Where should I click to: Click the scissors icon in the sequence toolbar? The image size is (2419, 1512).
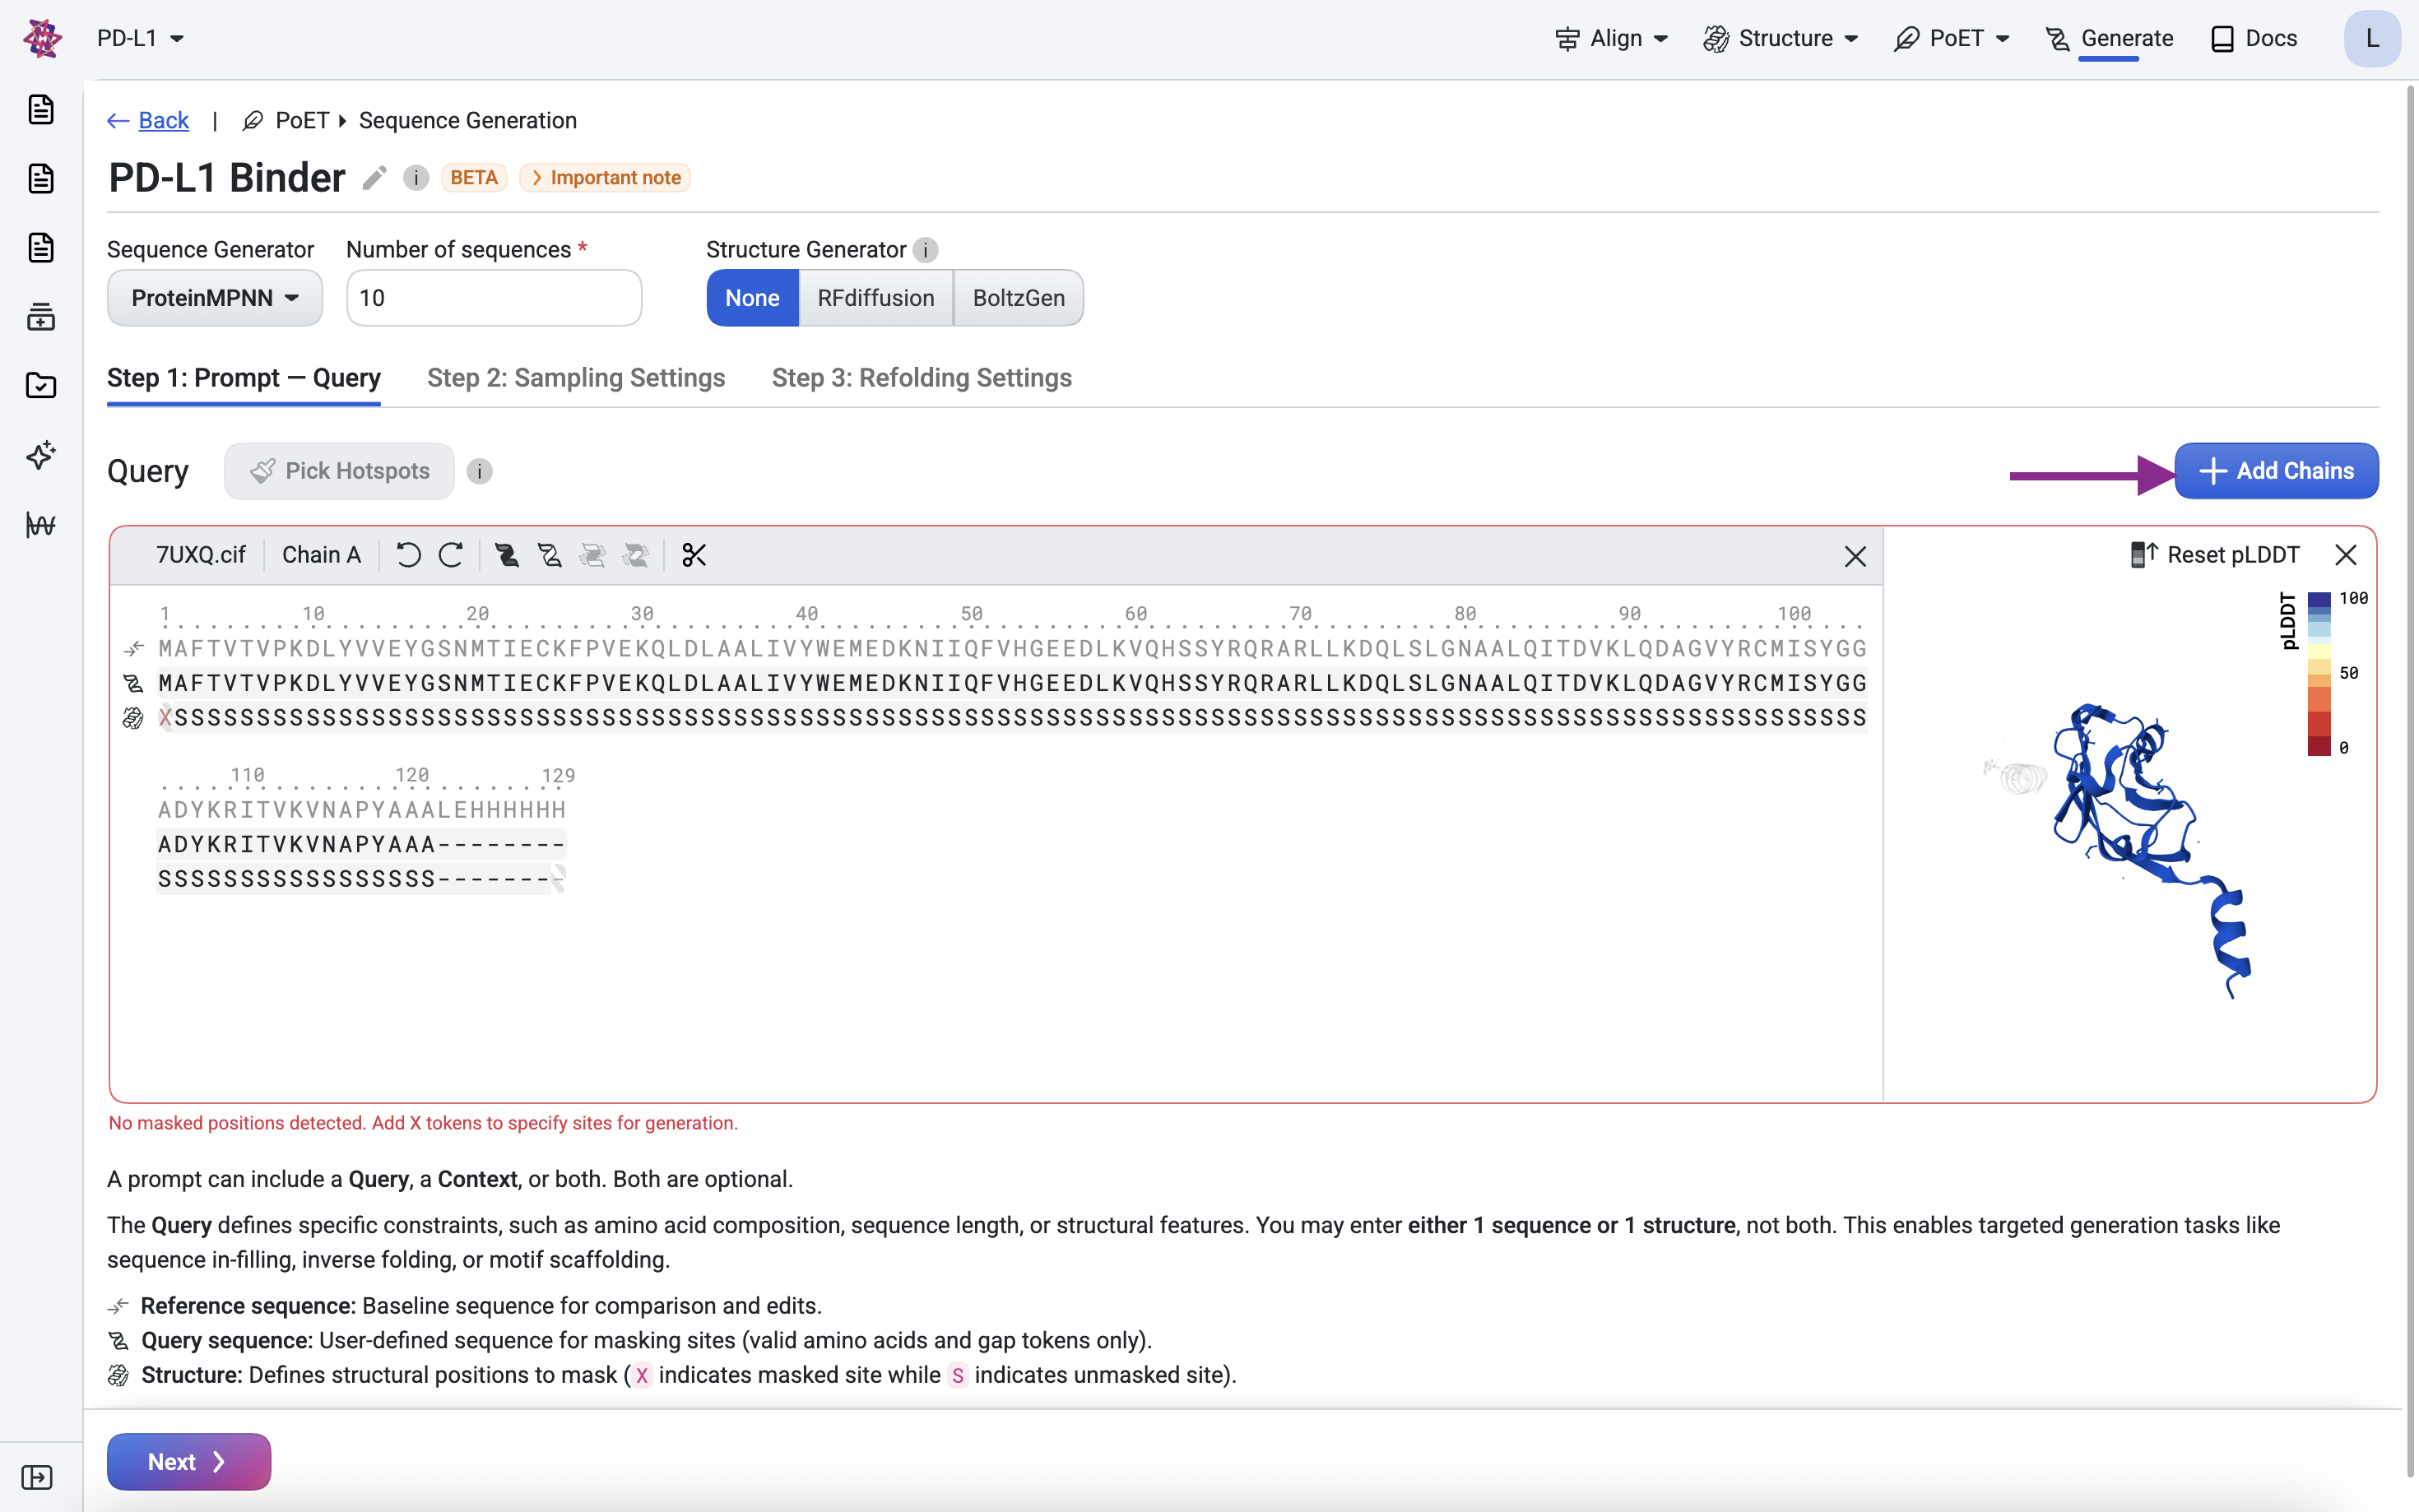pos(694,555)
